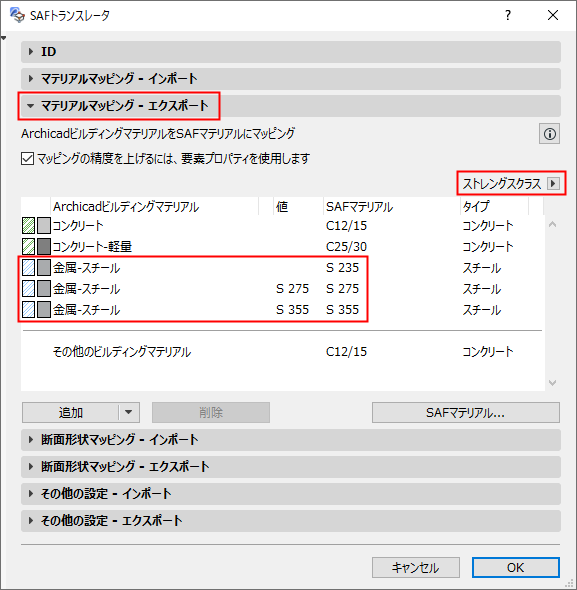Click the C25/30 SAF material cell
Viewport: 577px width, 590px height.
pos(346,247)
